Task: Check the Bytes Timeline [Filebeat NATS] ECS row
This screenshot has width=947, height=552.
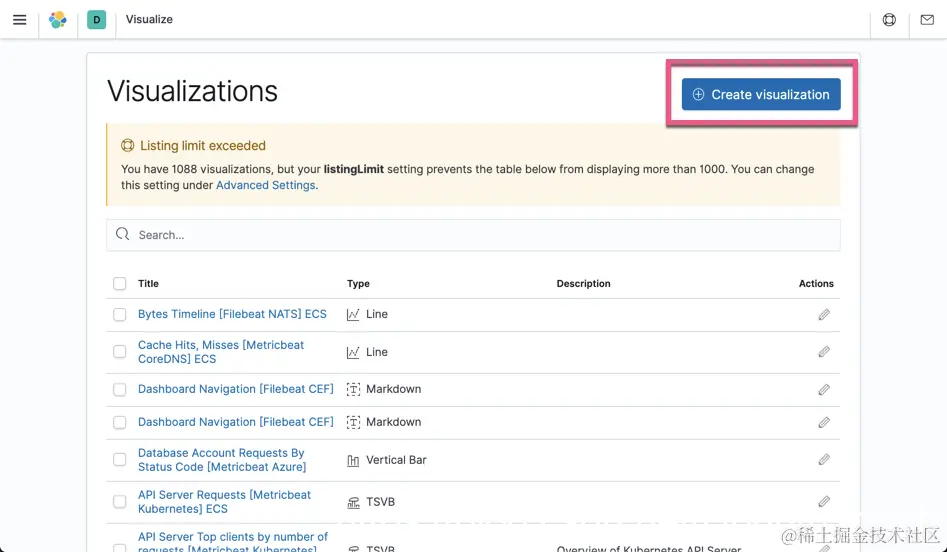Action: click(120, 315)
